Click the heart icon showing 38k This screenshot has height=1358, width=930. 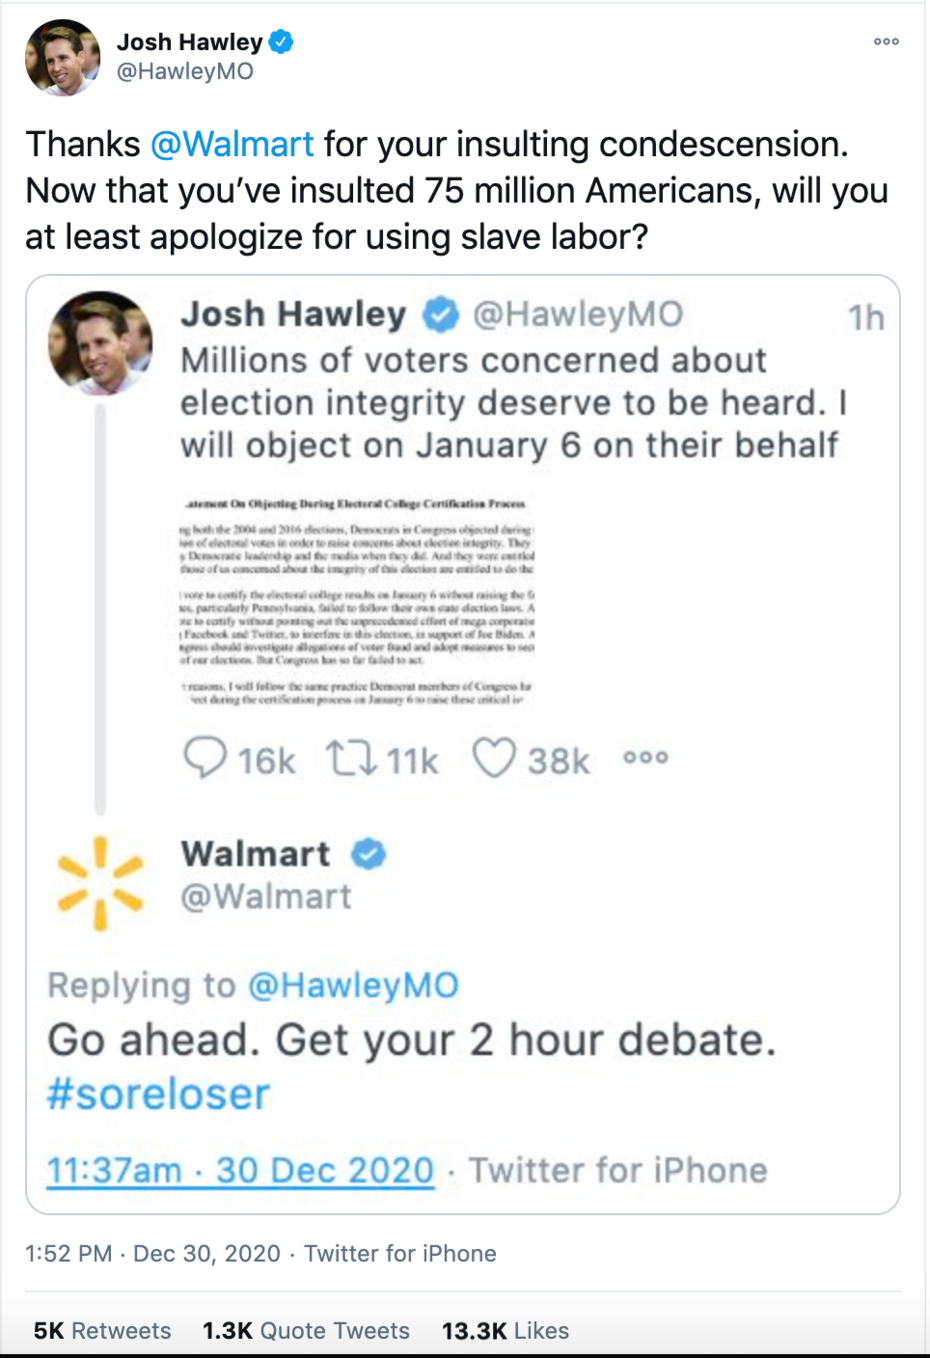pyautogui.click(x=494, y=758)
